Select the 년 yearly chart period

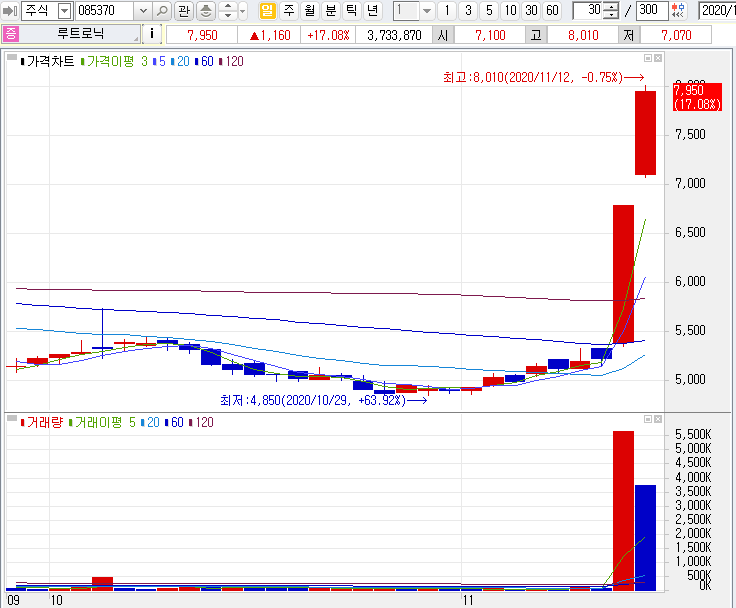tap(373, 10)
